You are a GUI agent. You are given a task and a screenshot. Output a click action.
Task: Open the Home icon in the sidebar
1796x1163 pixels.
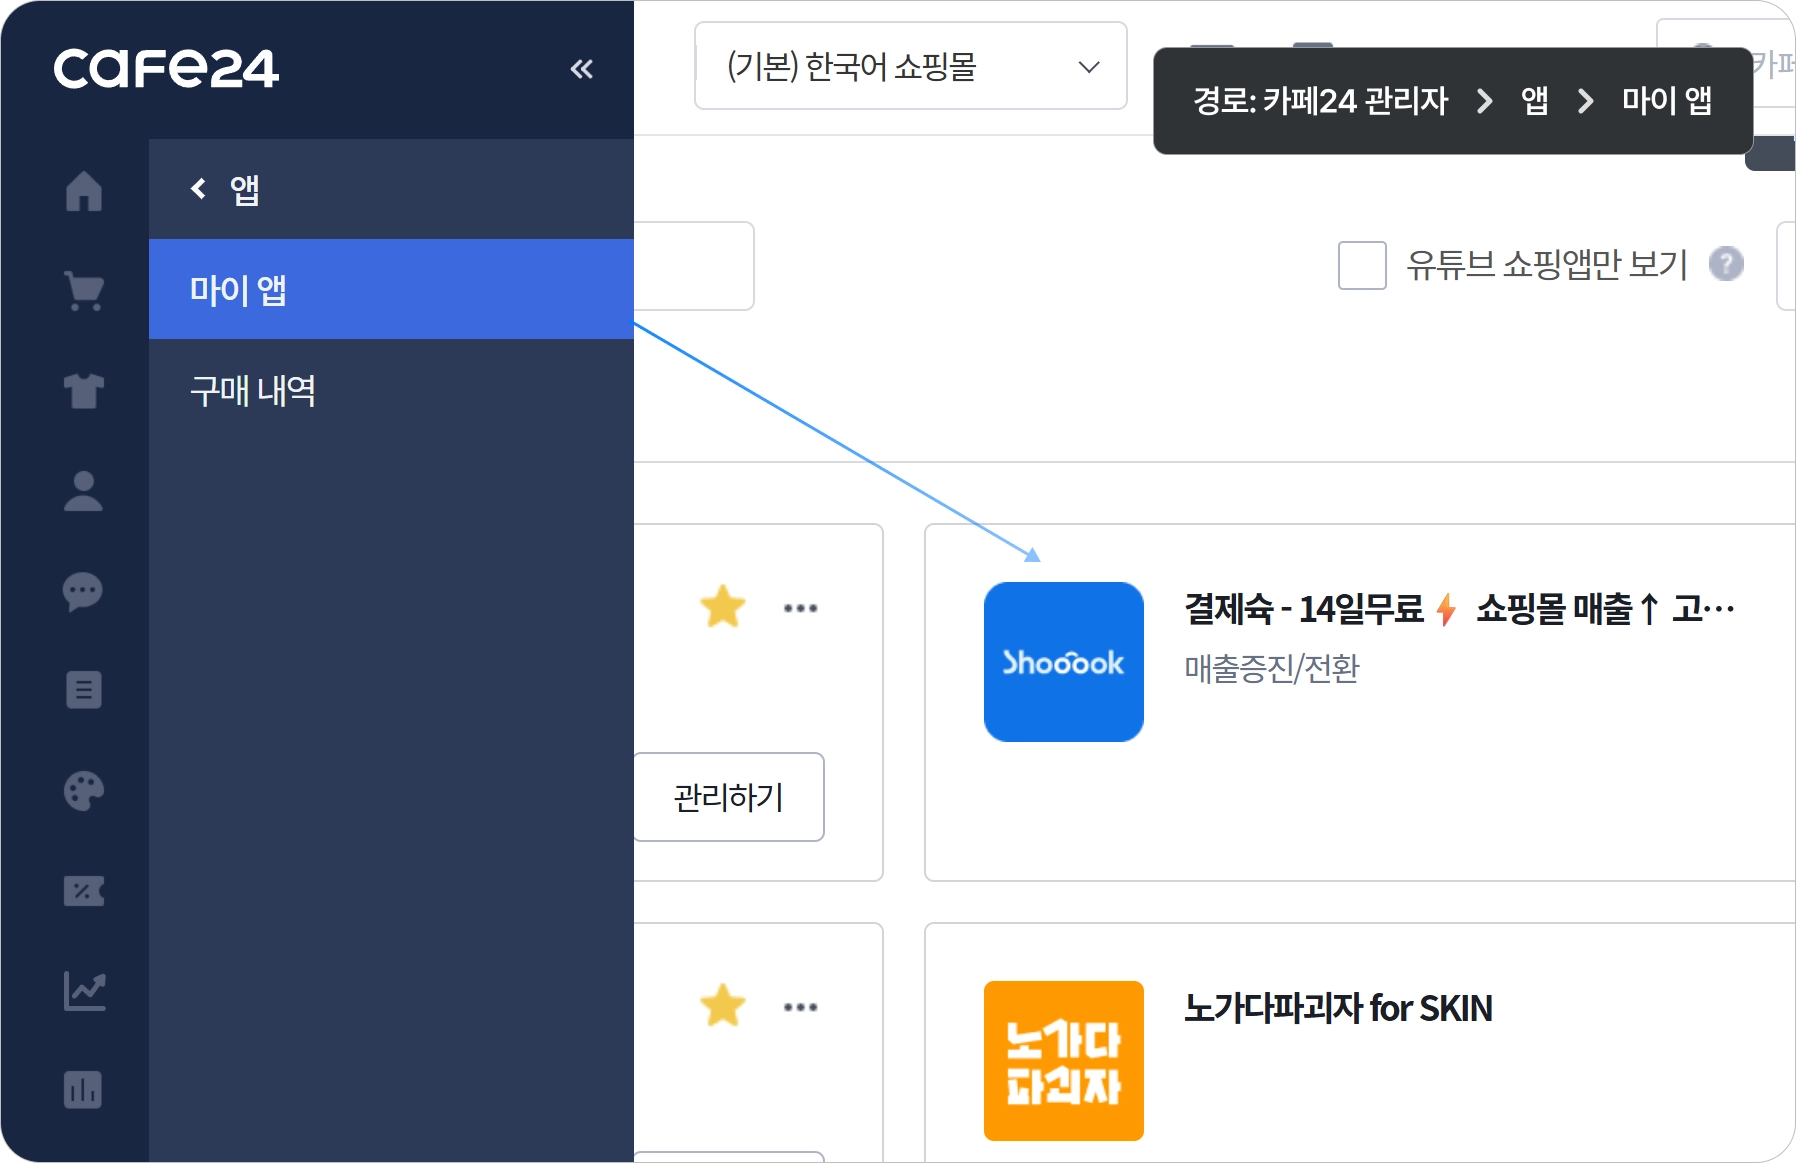click(x=84, y=191)
